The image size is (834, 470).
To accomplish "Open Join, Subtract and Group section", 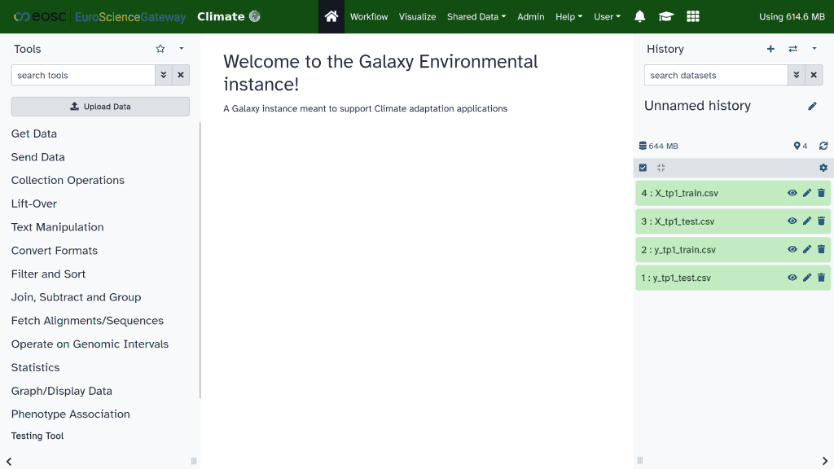I will coord(76,297).
